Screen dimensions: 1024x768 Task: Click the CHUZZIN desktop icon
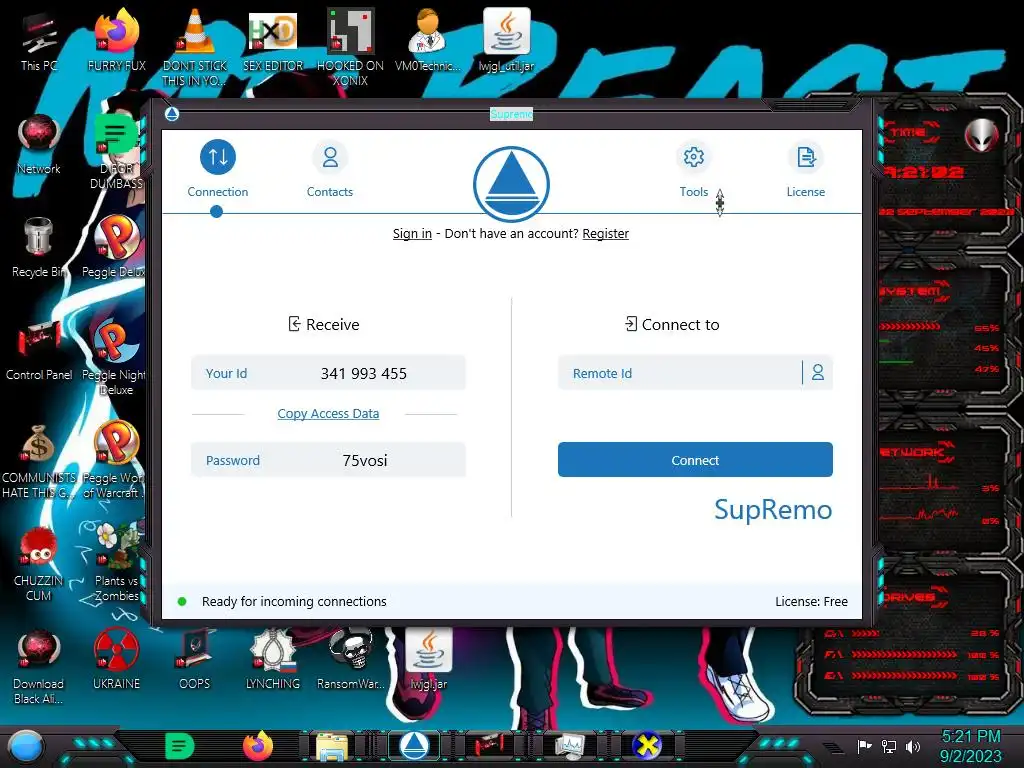click(x=39, y=564)
